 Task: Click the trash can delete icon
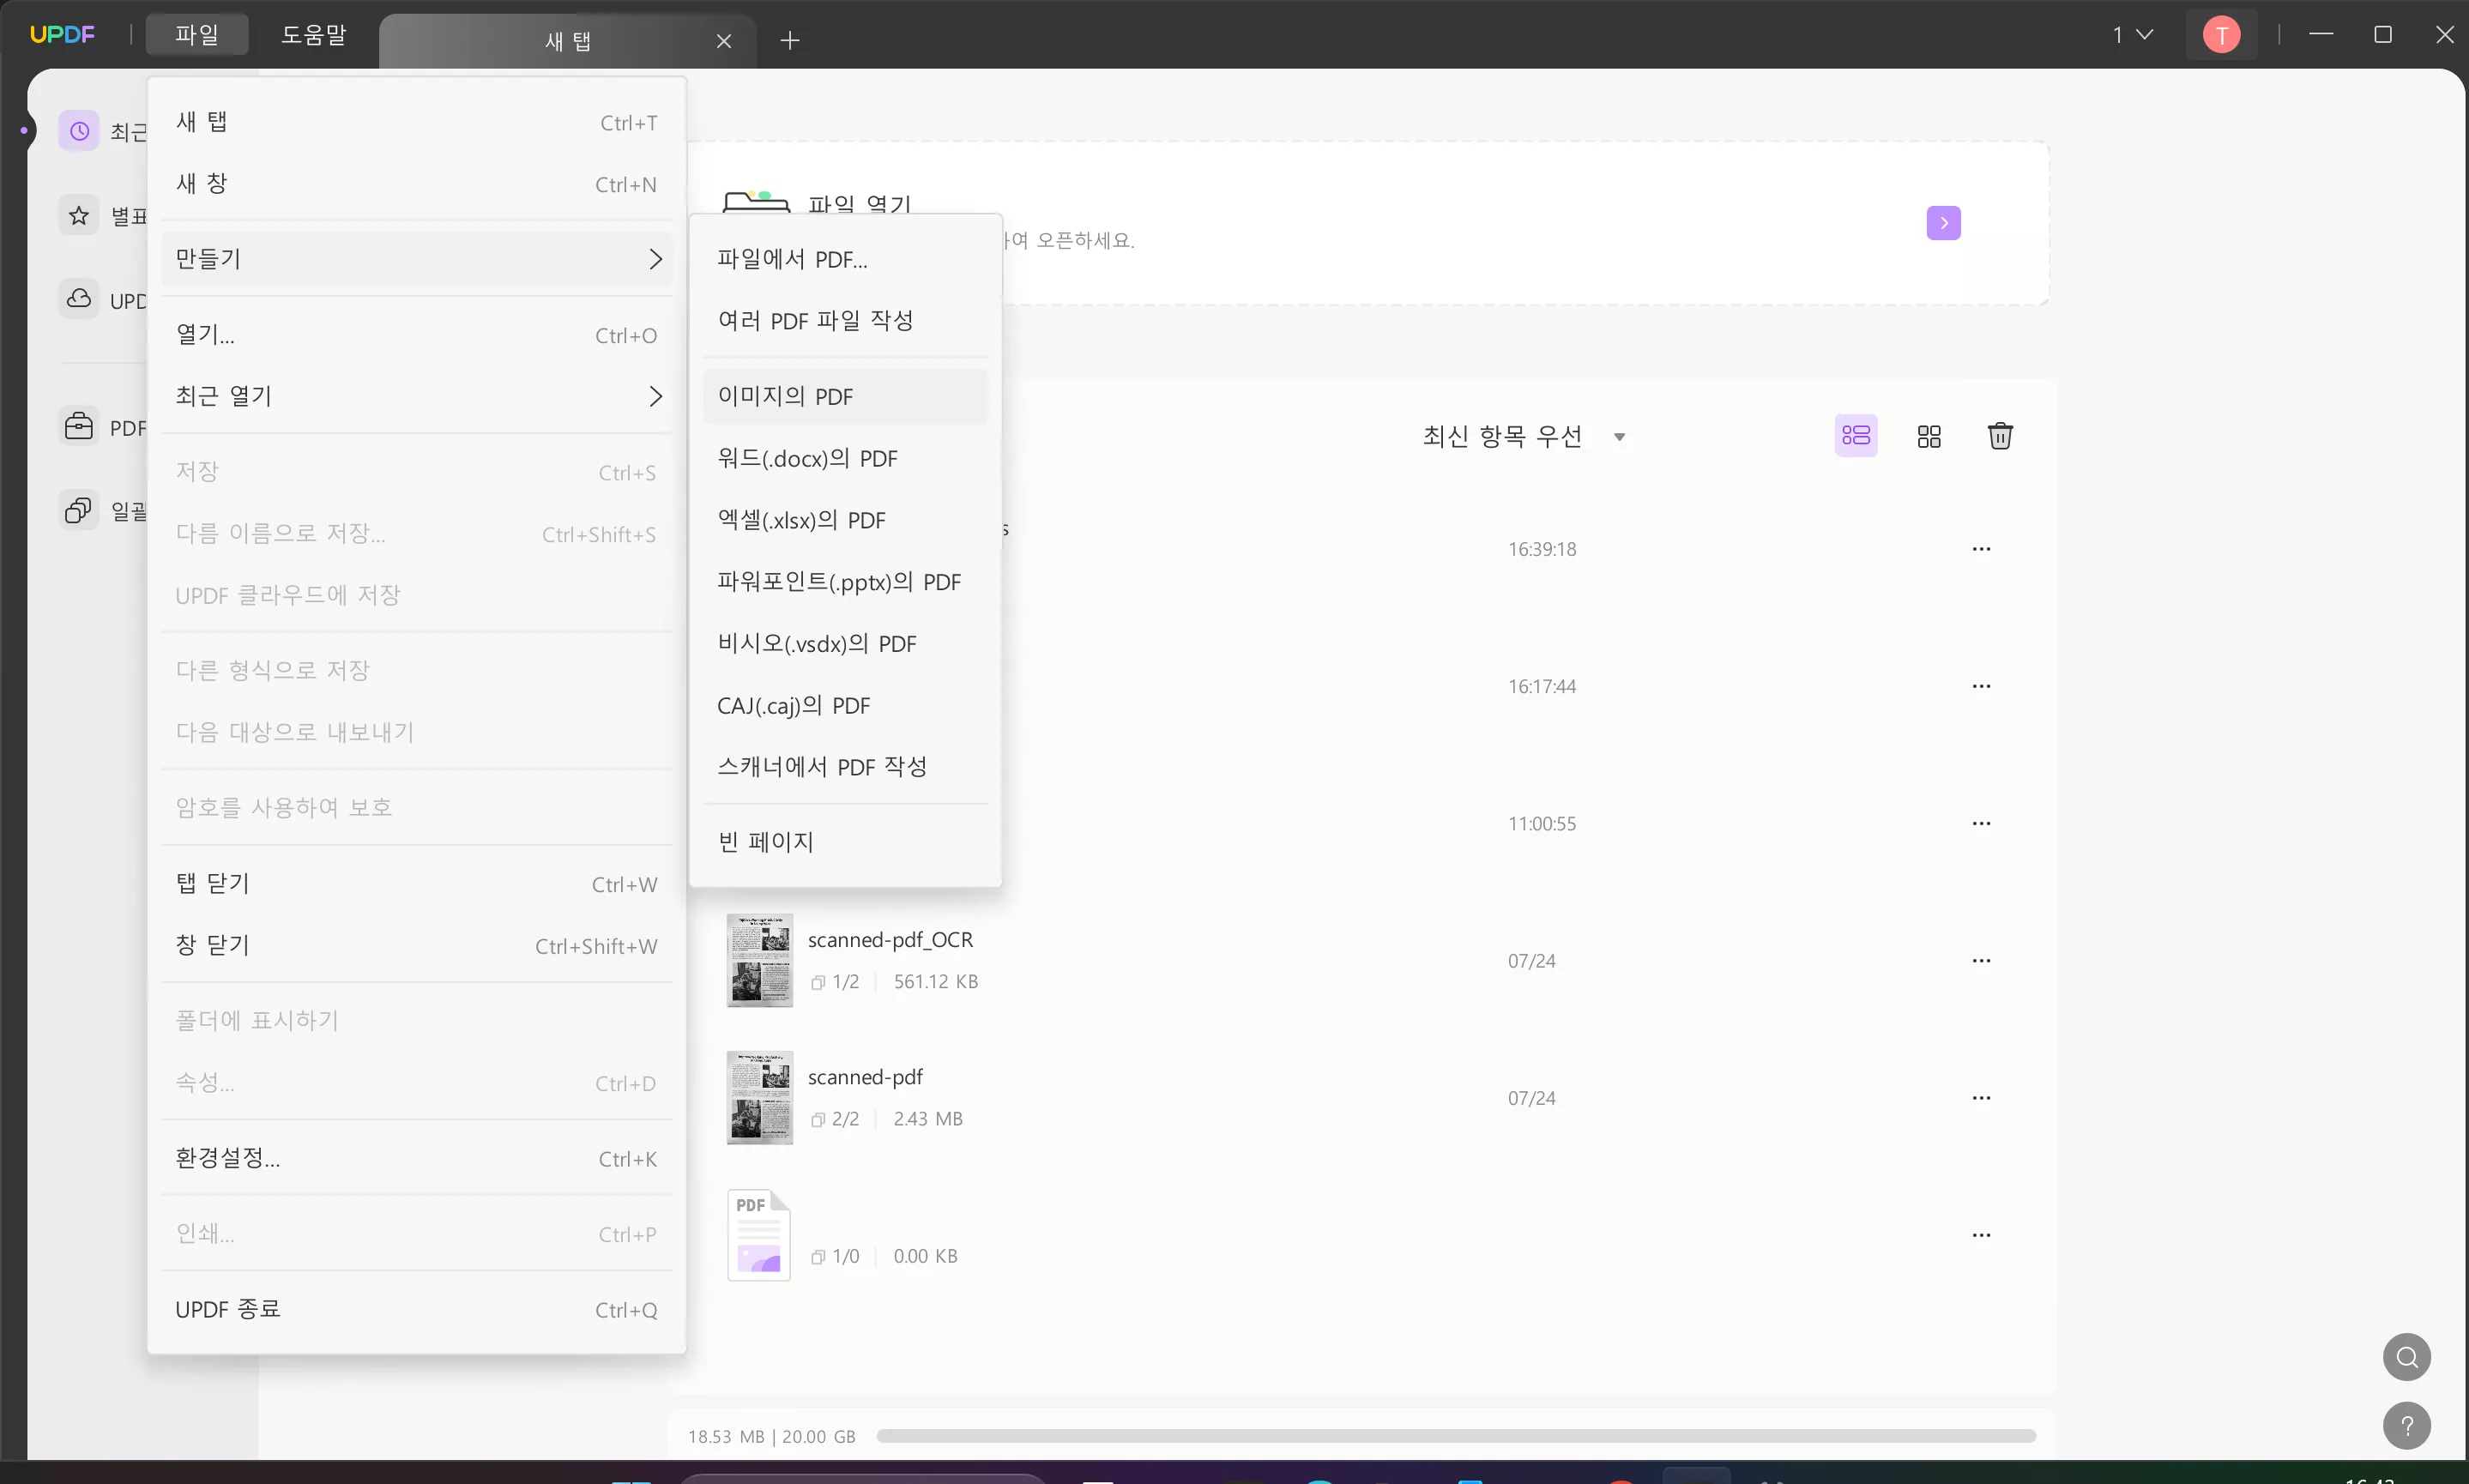(x=2000, y=436)
